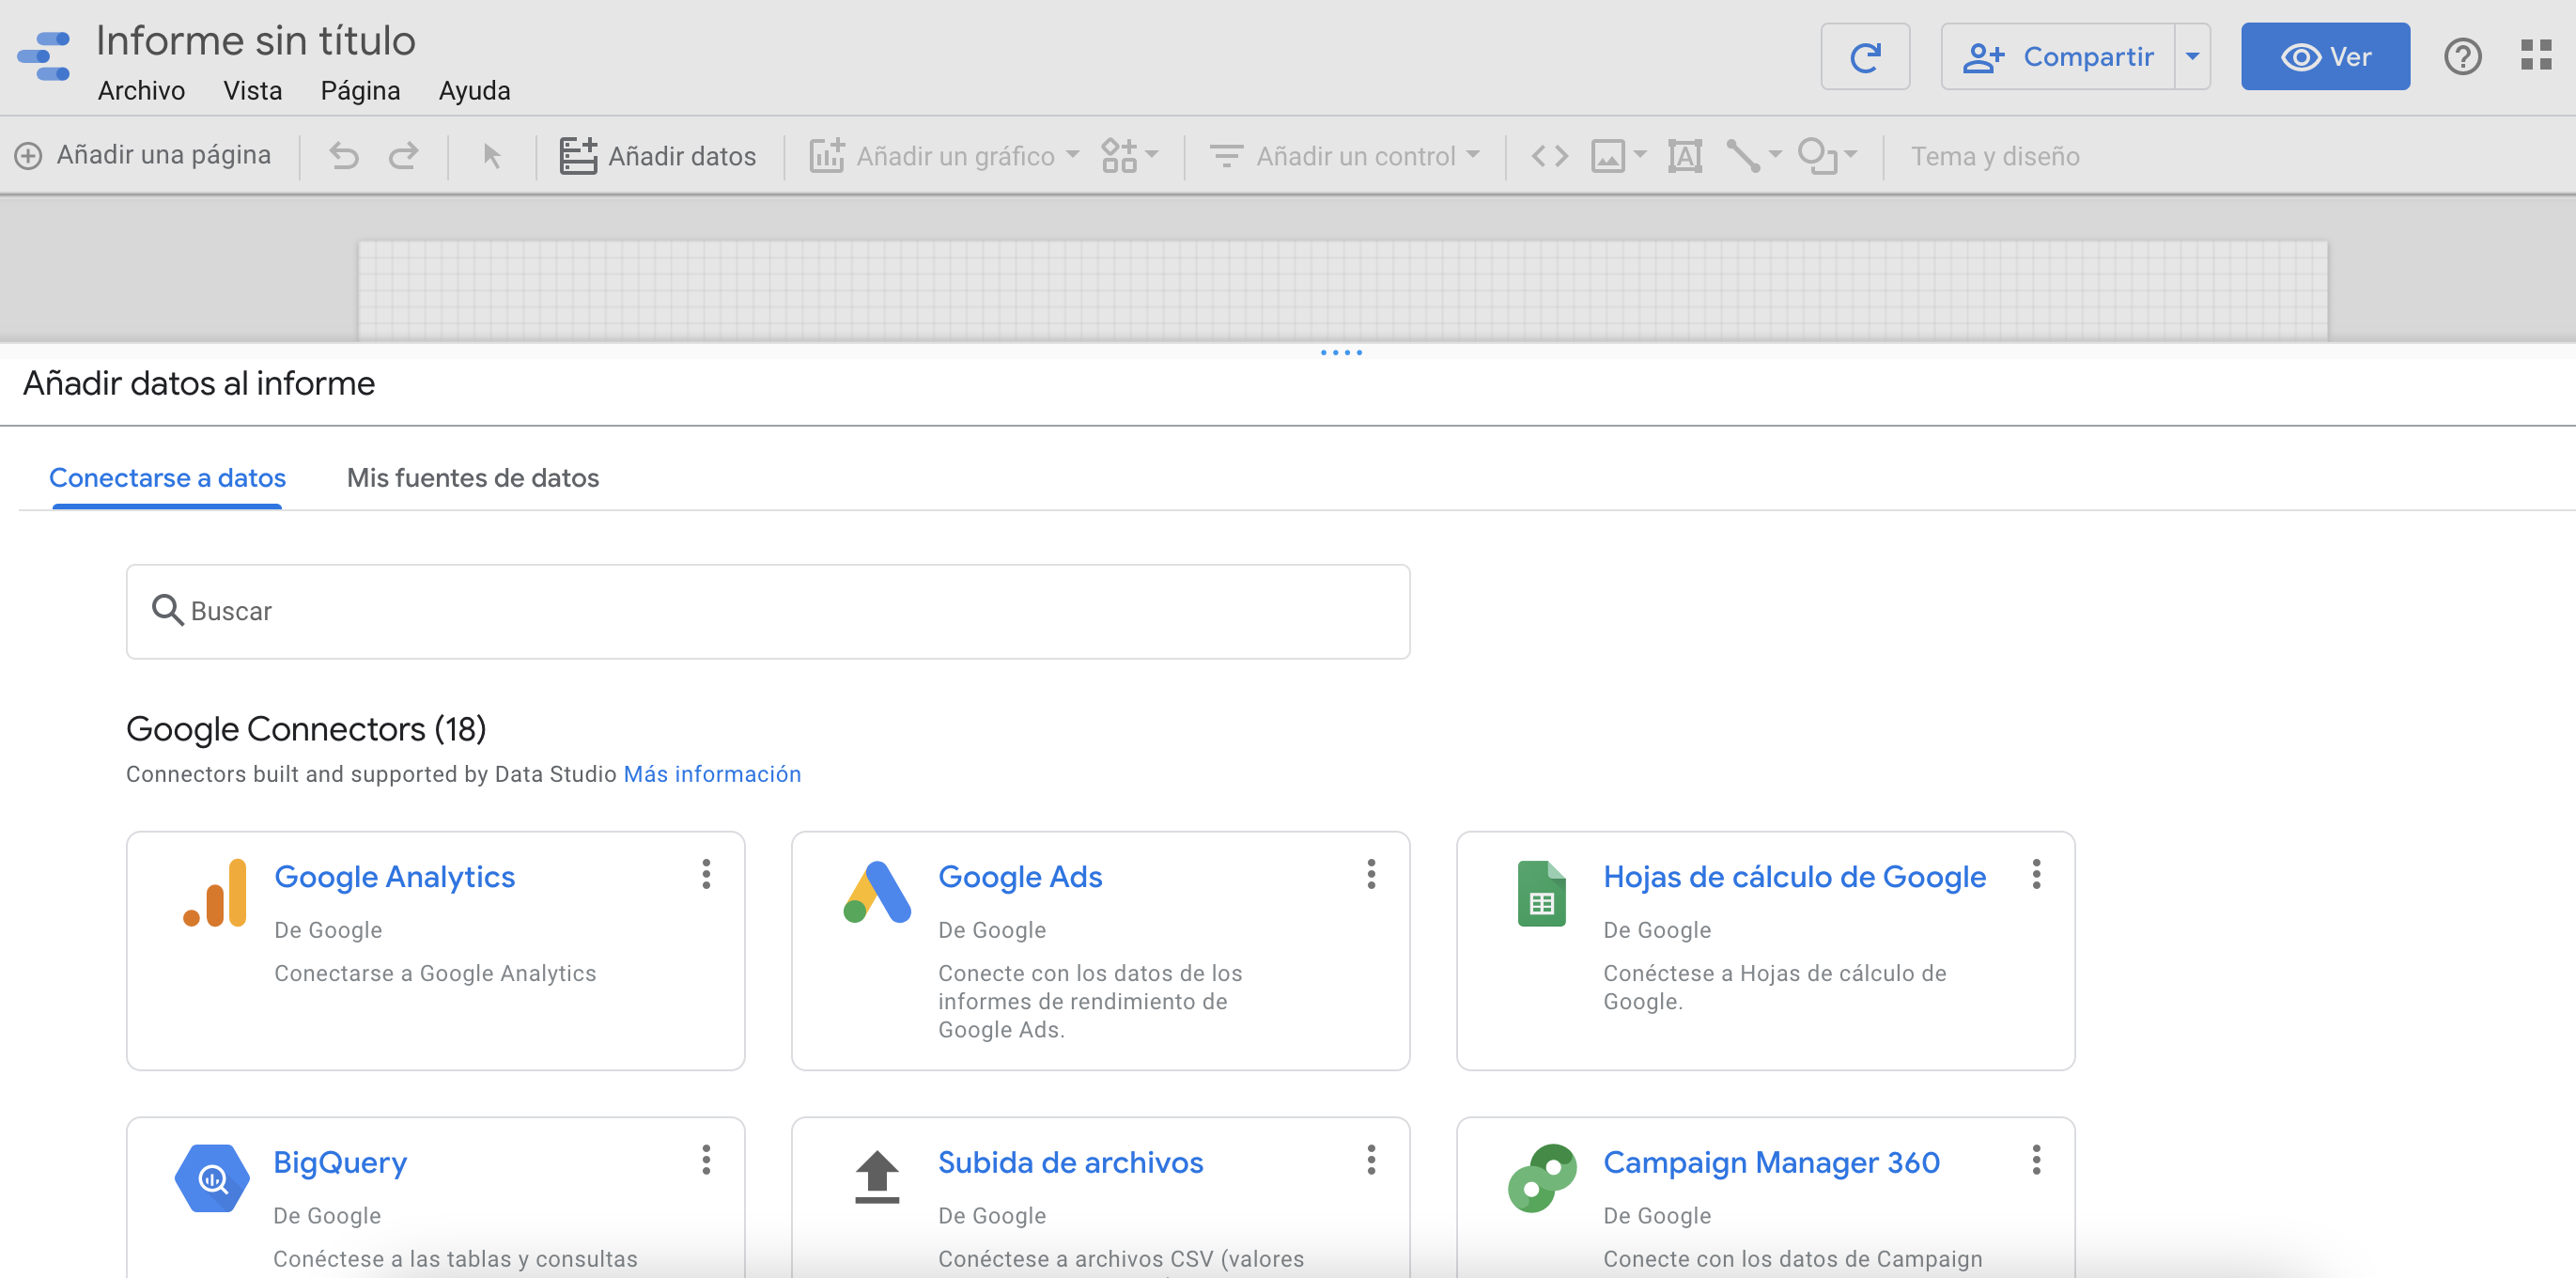The height and width of the screenshot is (1278, 2576).
Task: Click the blue Ver button
Action: [2325, 57]
